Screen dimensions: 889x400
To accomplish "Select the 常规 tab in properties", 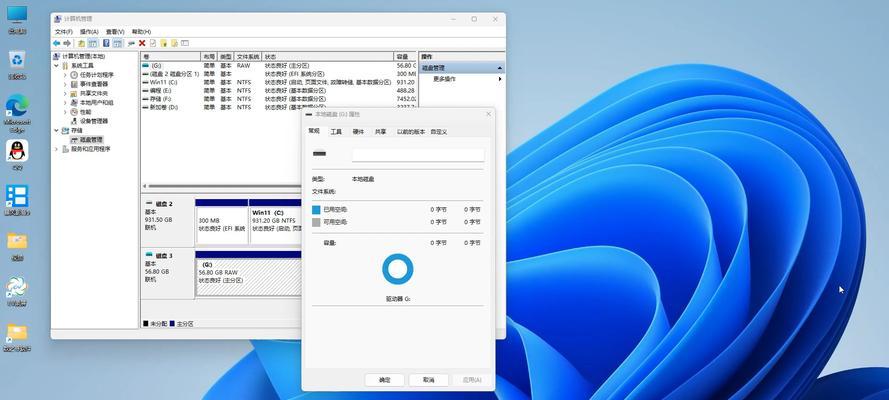I will coord(314,131).
